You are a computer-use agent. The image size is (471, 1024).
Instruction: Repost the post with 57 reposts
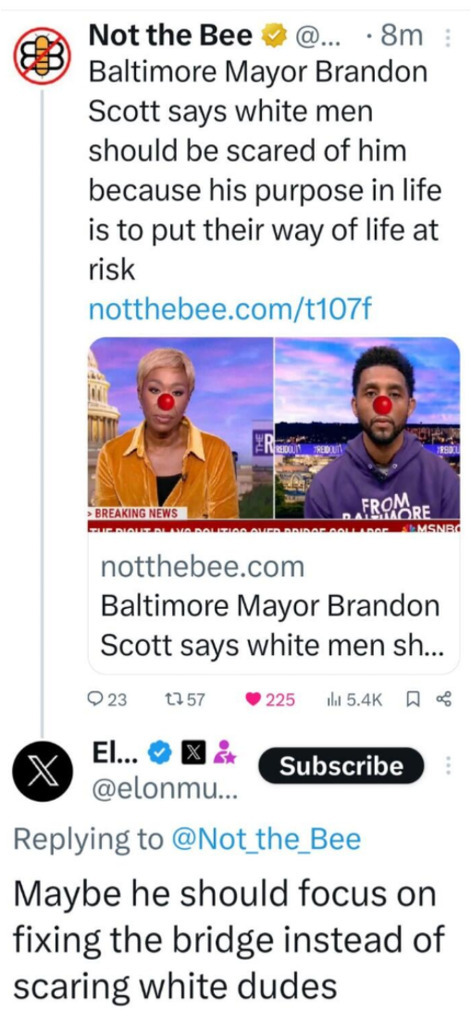pyautogui.click(x=187, y=699)
